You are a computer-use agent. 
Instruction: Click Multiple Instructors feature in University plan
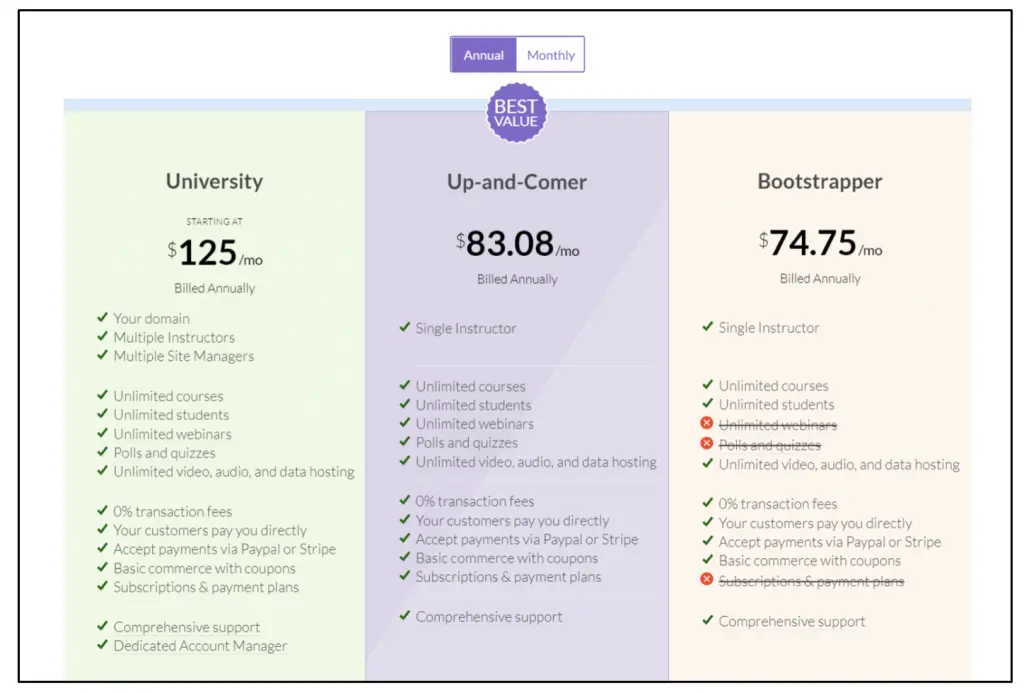coord(174,337)
